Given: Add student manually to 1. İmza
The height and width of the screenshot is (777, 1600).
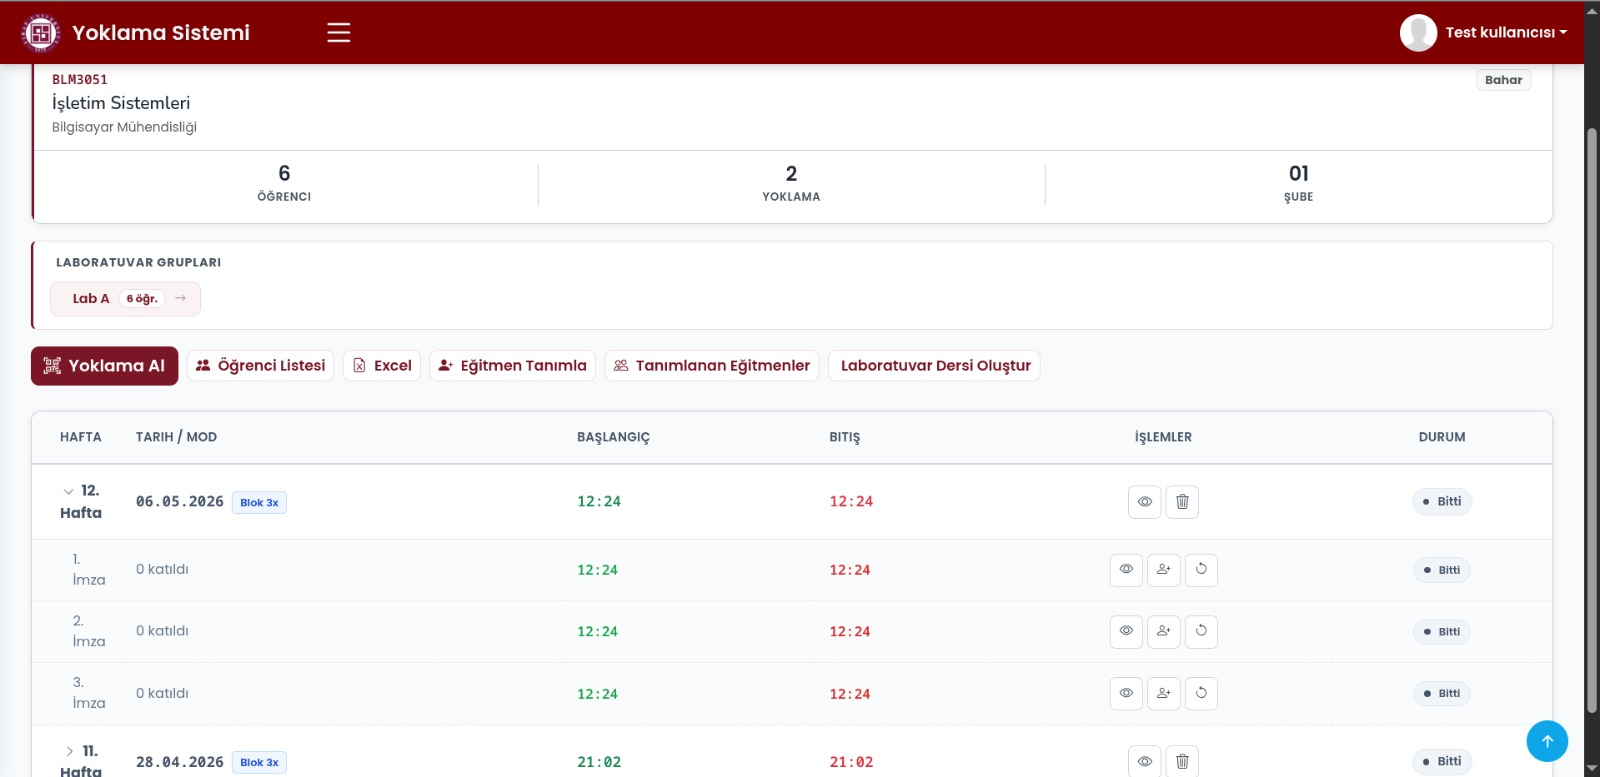Looking at the screenshot, I should tap(1163, 570).
